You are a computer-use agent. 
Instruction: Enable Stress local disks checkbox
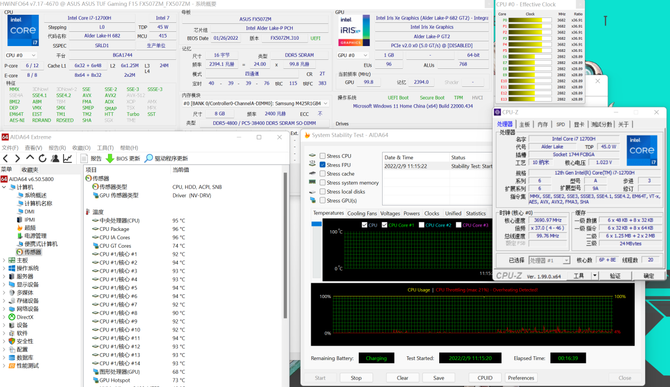point(323,192)
